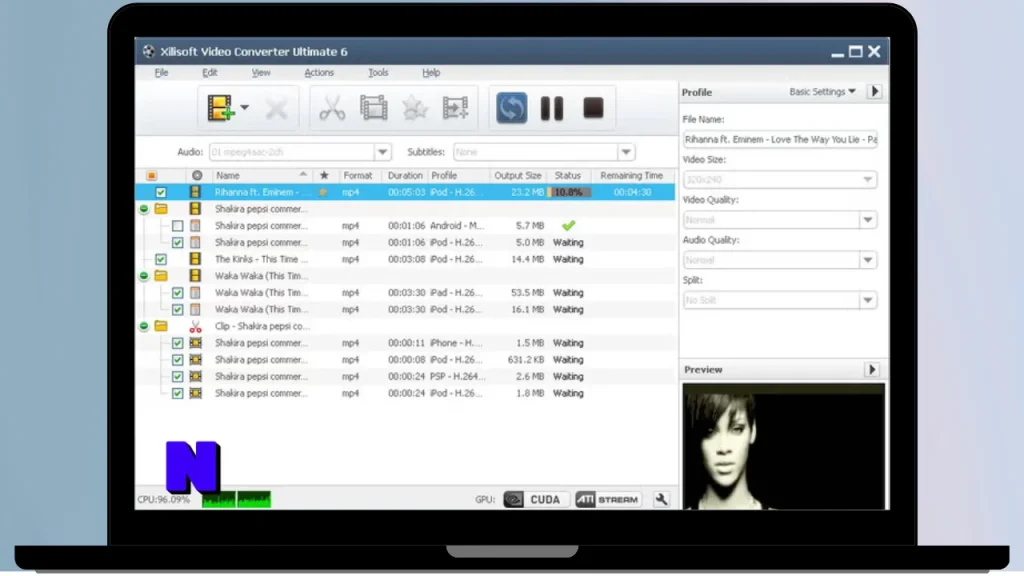Uncheck the Waka Waka 16.1 MB checkbox
Image resolution: width=1024 pixels, height=576 pixels.
click(x=178, y=310)
